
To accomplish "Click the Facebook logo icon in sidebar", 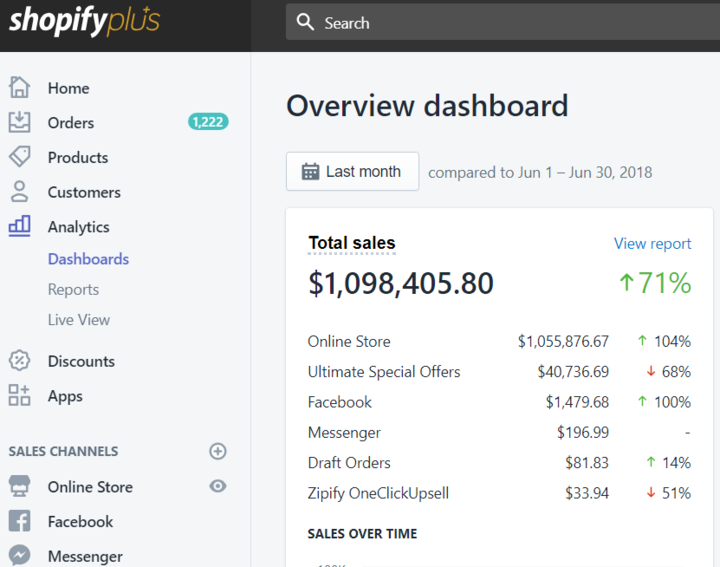I will point(19,521).
